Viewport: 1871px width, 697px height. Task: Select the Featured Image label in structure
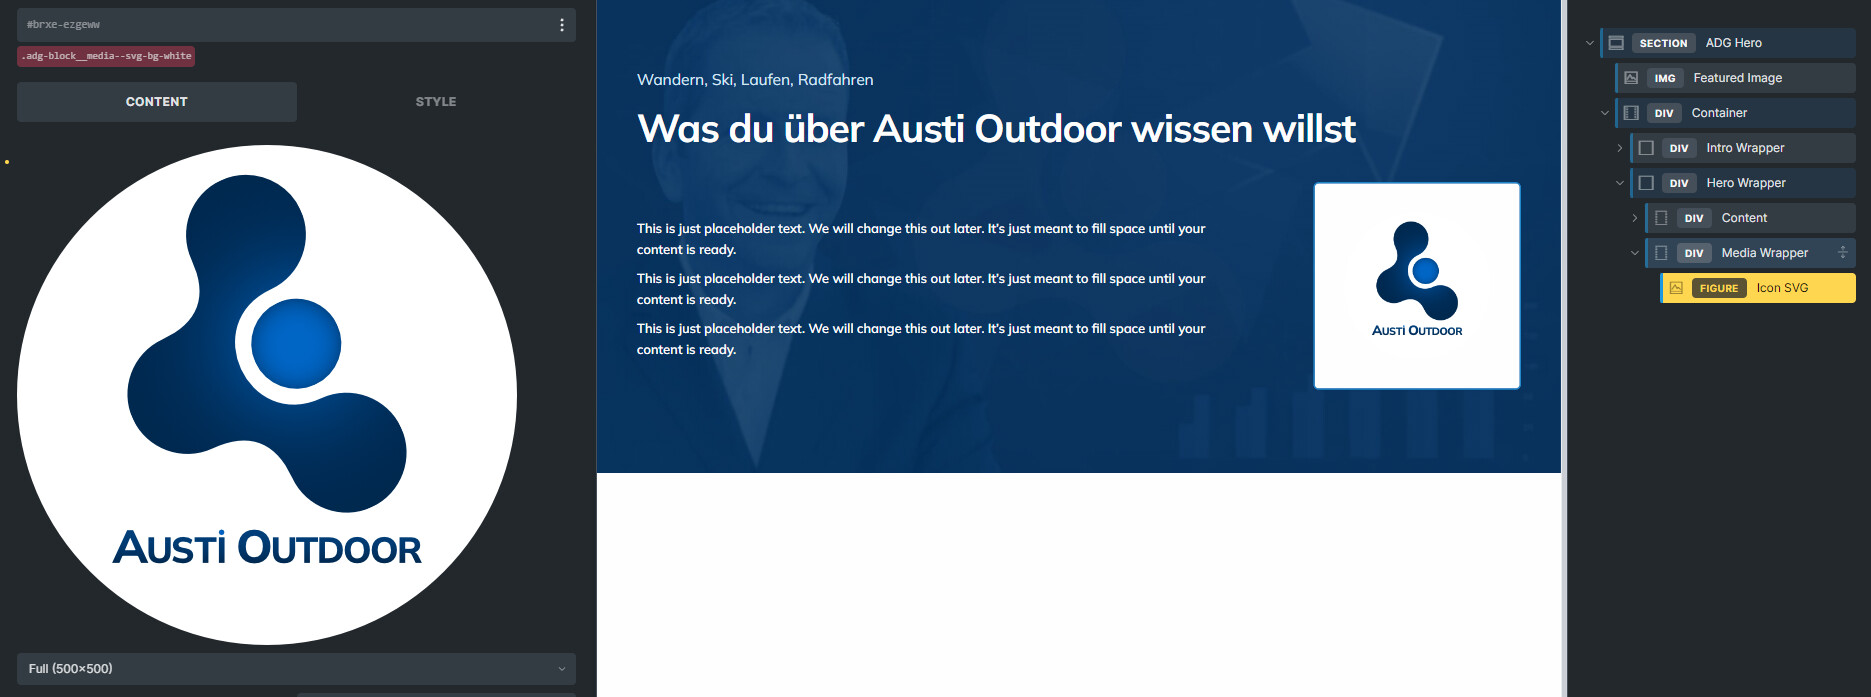pyautogui.click(x=1737, y=78)
